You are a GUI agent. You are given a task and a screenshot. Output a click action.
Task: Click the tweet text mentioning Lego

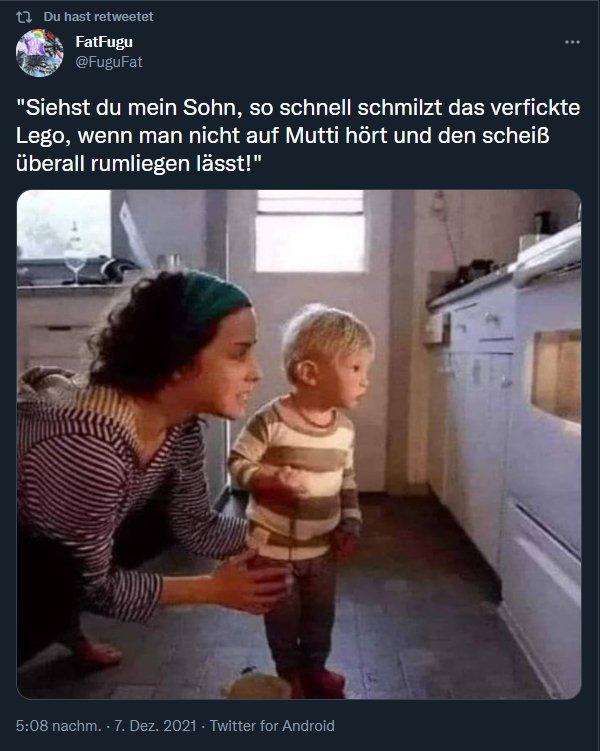tap(298, 136)
